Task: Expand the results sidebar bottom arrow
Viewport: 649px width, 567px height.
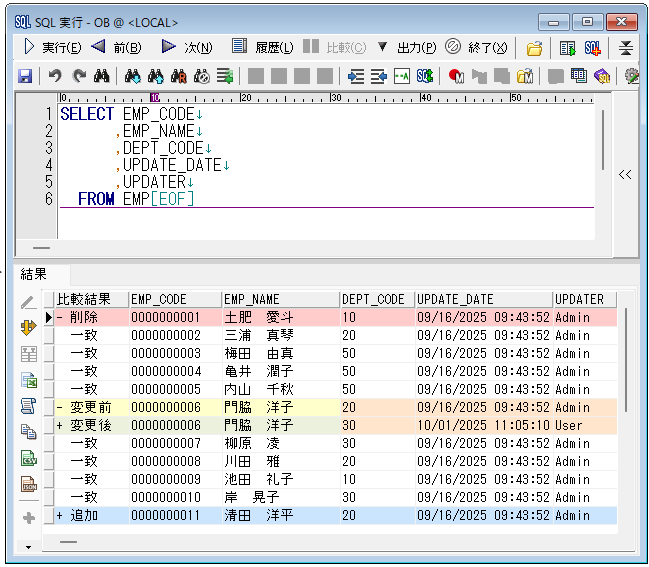Action: tap(28, 547)
